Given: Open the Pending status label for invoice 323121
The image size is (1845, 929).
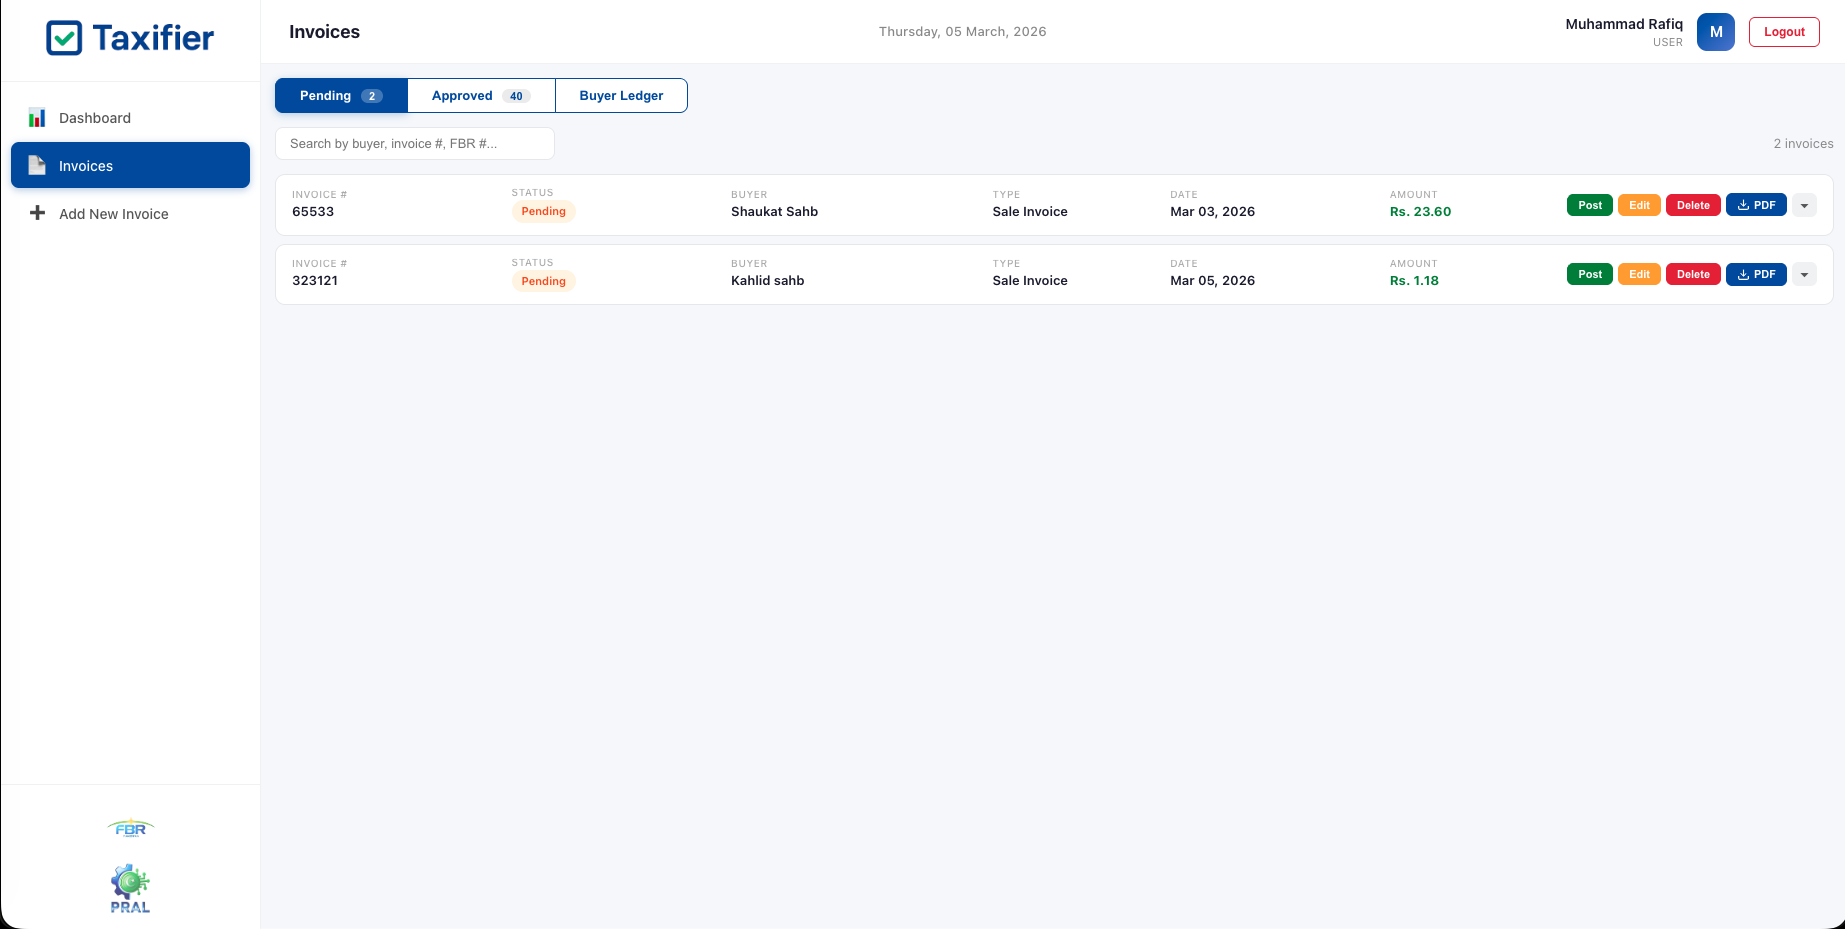Looking at the screenshot, I should coord(543,281).
